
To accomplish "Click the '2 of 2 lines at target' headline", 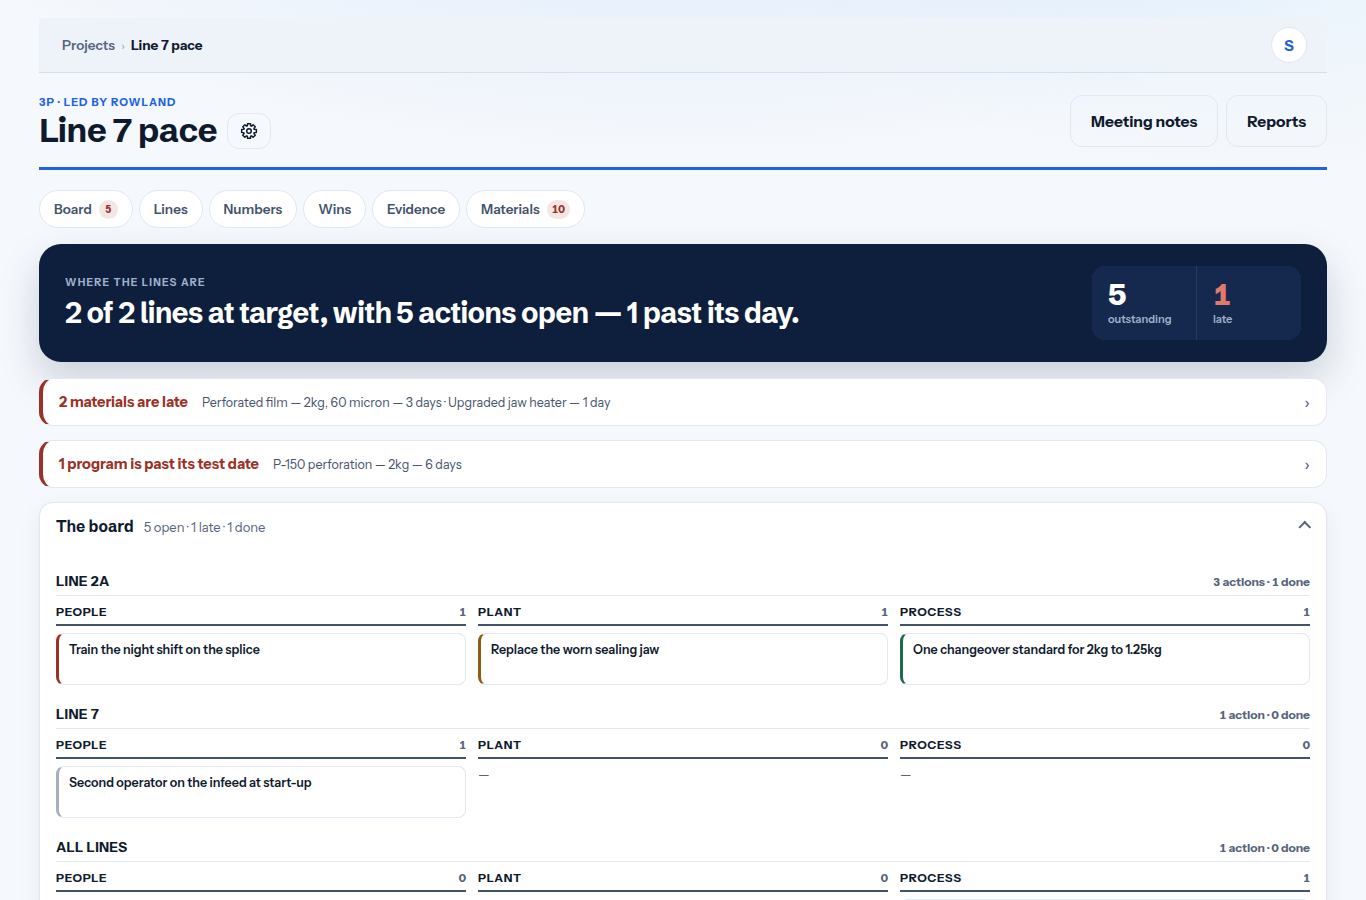I will pos(432,313).
